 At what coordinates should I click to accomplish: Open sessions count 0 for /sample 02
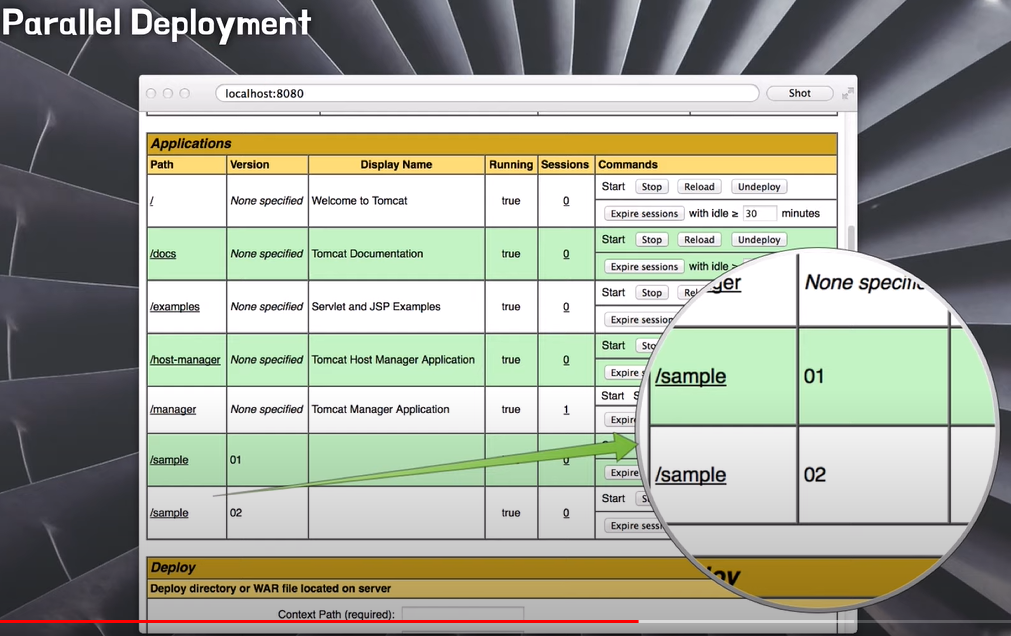[x=566, y=513]
